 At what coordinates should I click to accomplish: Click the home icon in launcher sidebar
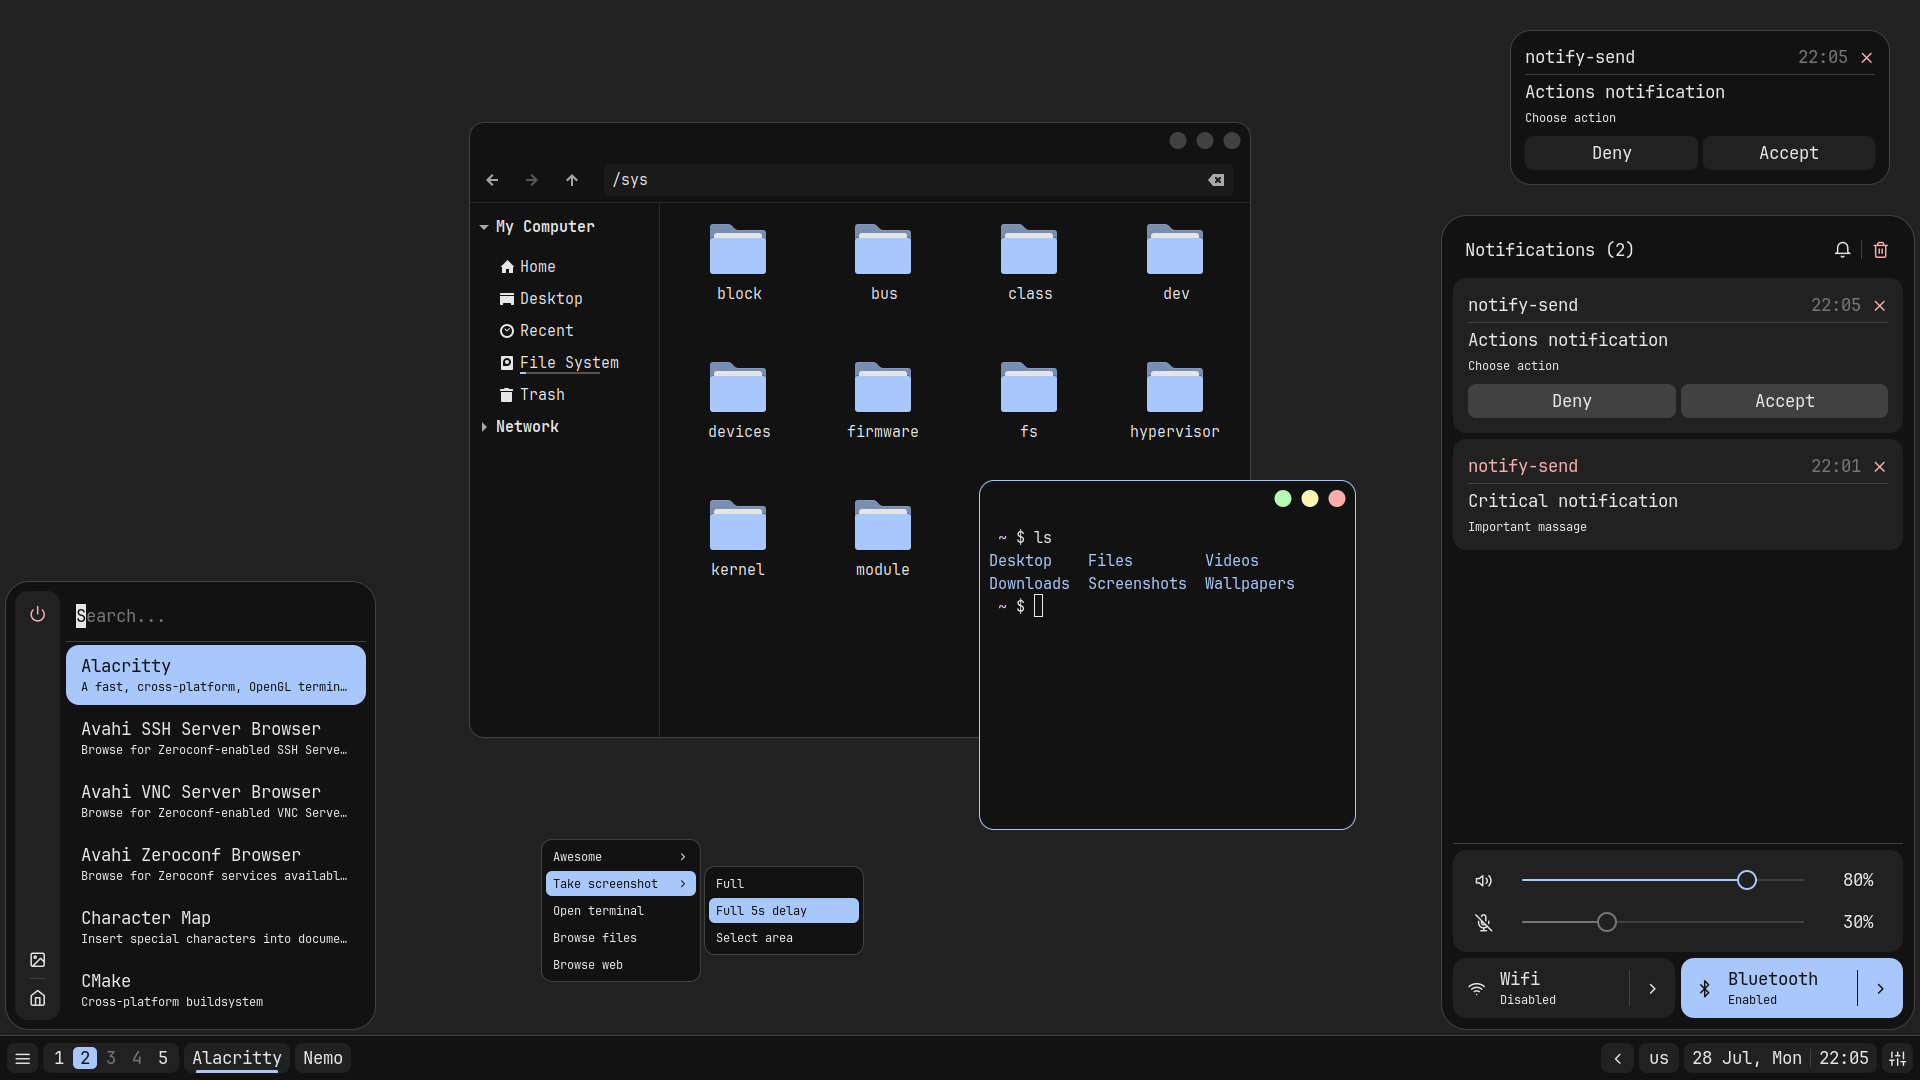coord(37,998)
